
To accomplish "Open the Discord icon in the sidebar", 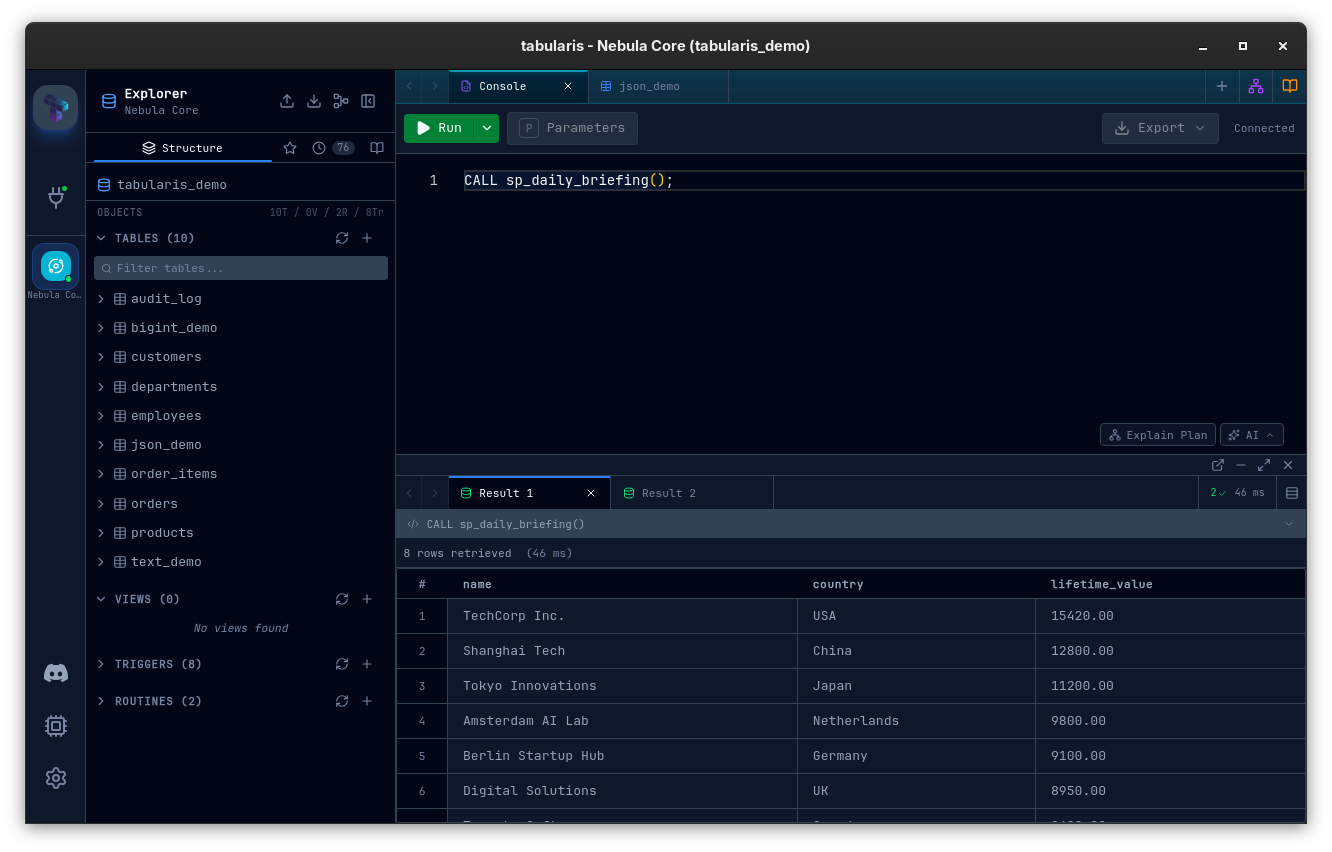I will [x=56, y=673].
